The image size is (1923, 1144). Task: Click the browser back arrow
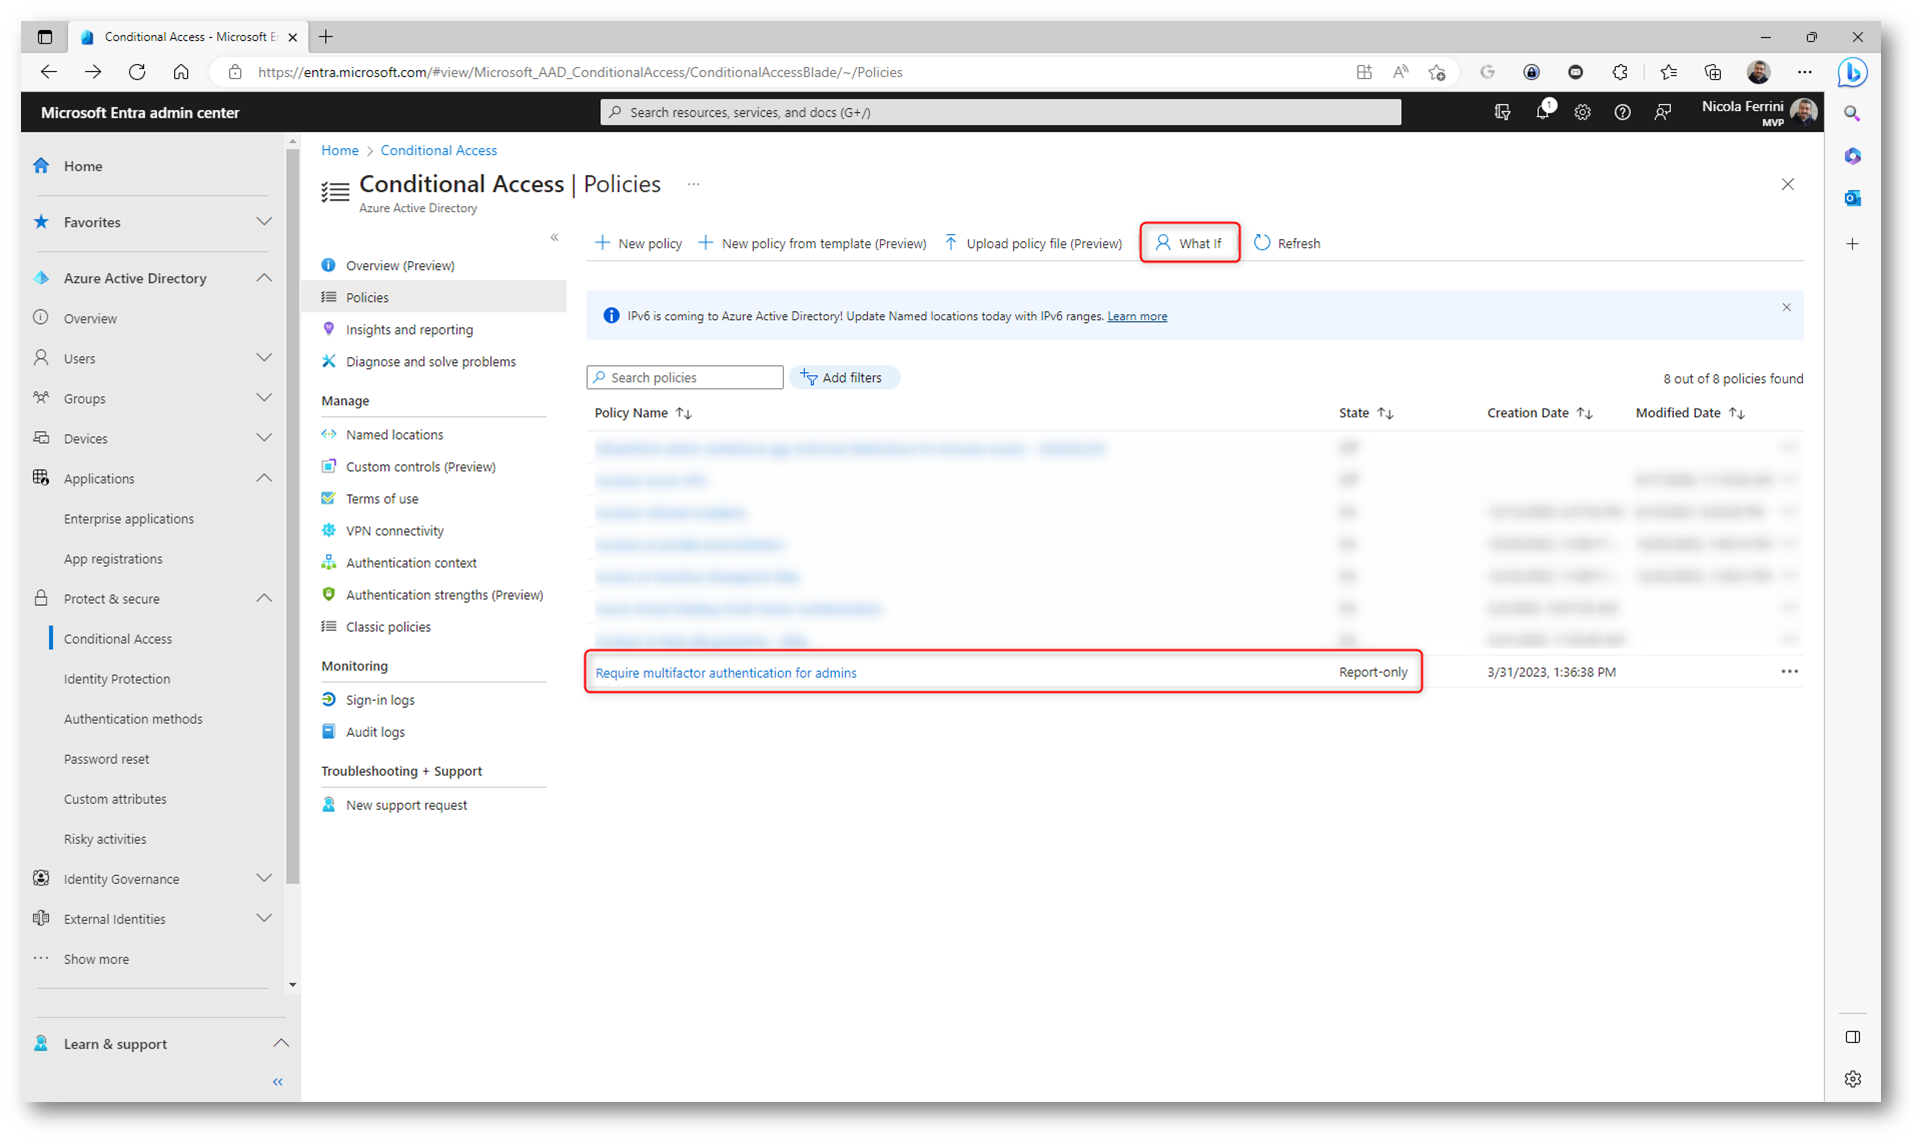tap(49, 72)
